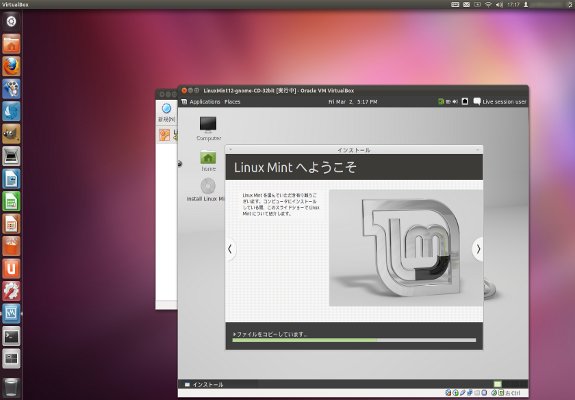The width and height of the screenshot is (575, 400).
Task: Open Thunderbird mail bird icon in launcher
Action: [11, 111]
